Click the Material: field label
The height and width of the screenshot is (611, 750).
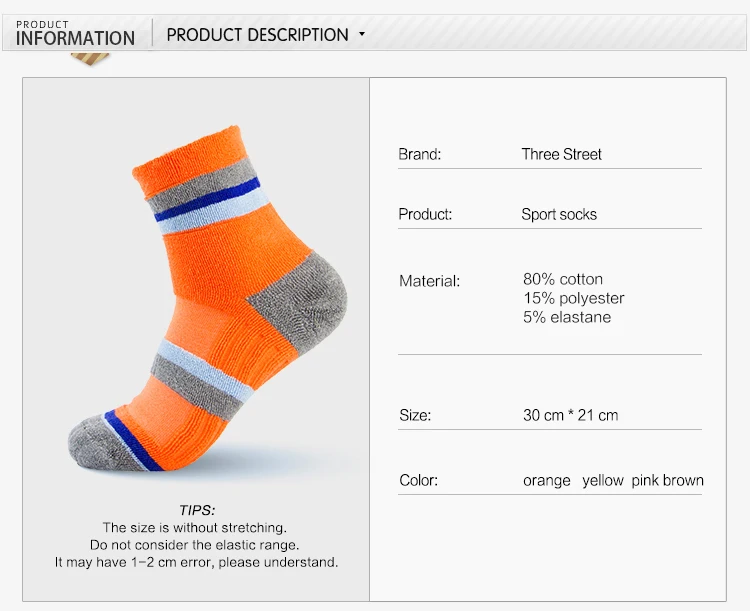[429, 281]
